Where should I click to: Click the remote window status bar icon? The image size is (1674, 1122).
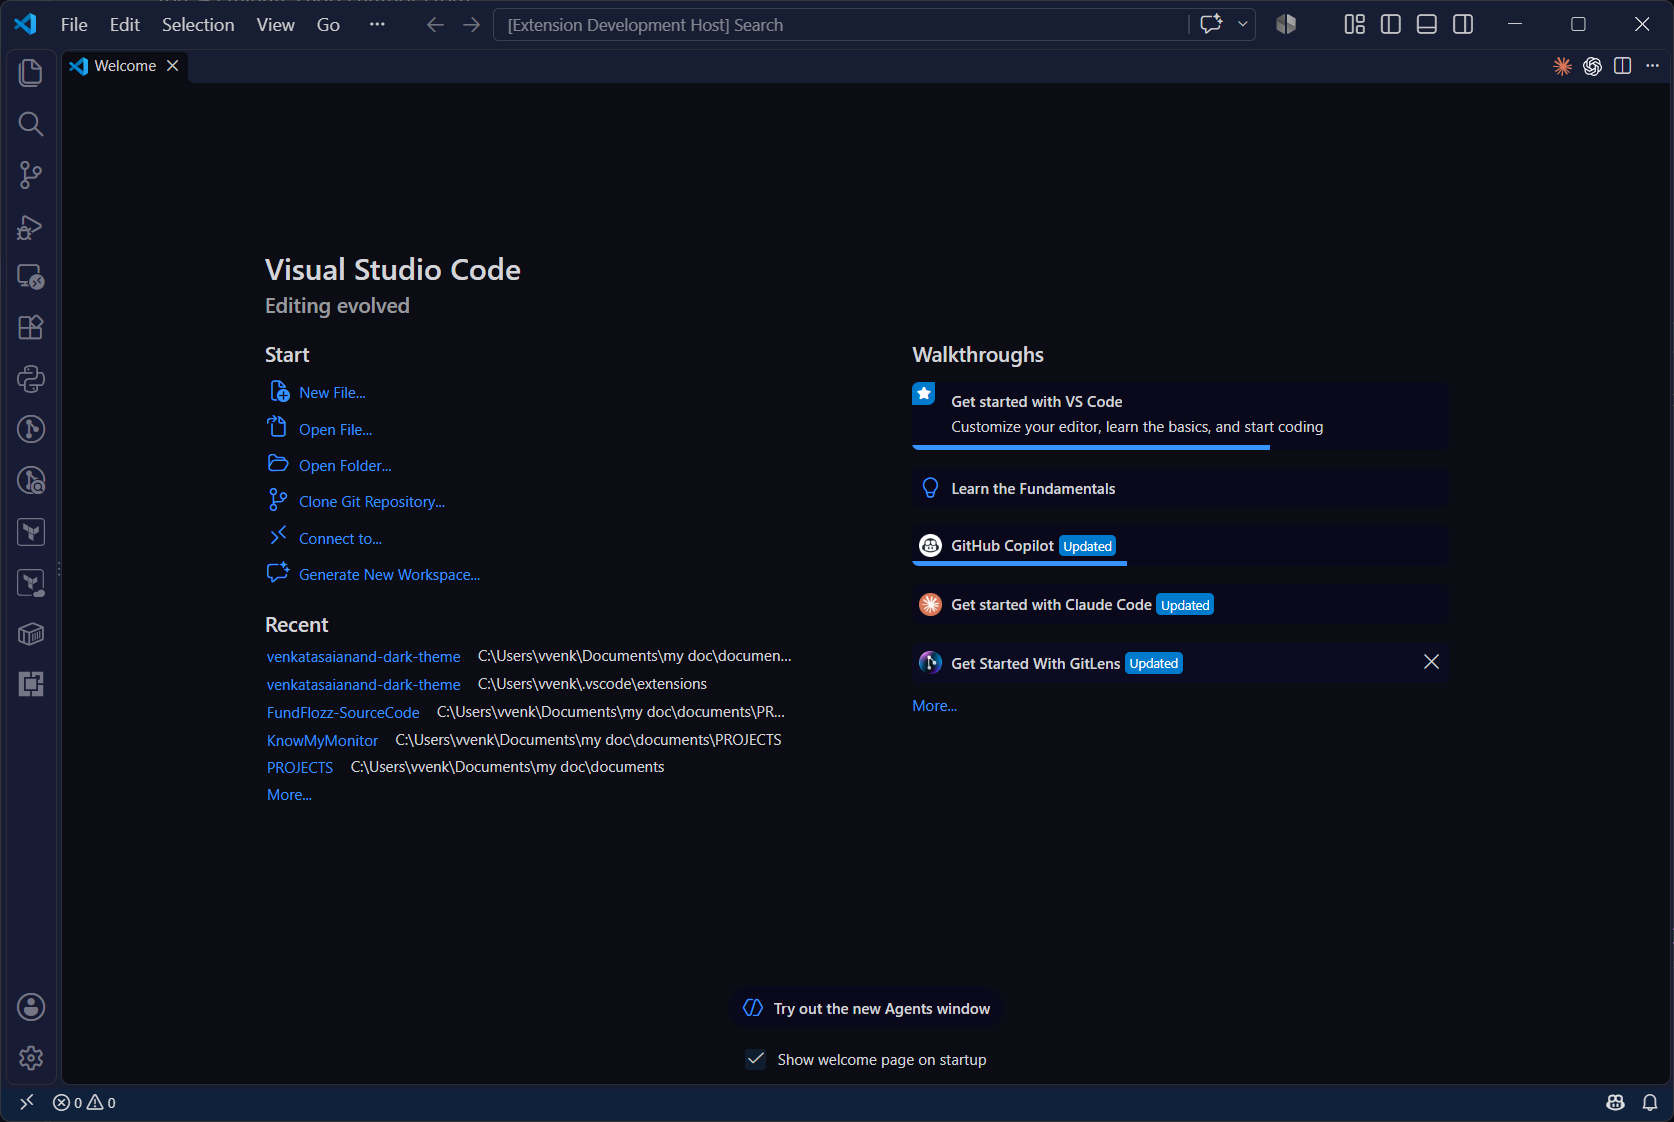click(27, 1102)
